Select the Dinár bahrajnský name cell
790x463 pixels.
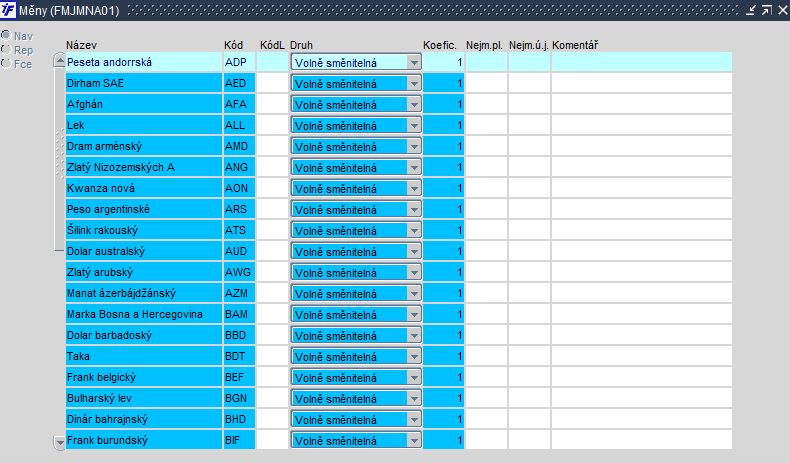144,419
